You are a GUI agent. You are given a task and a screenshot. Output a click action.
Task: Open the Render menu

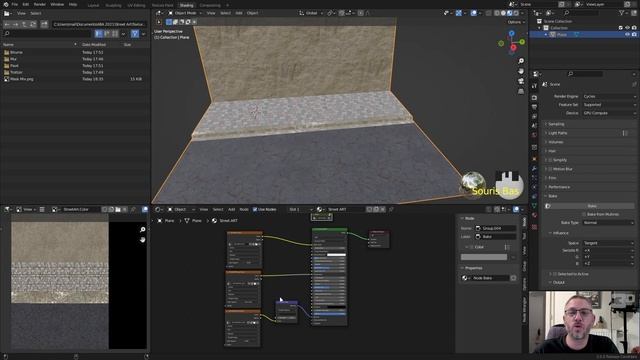pyautogui.click(x=40, y=4)
